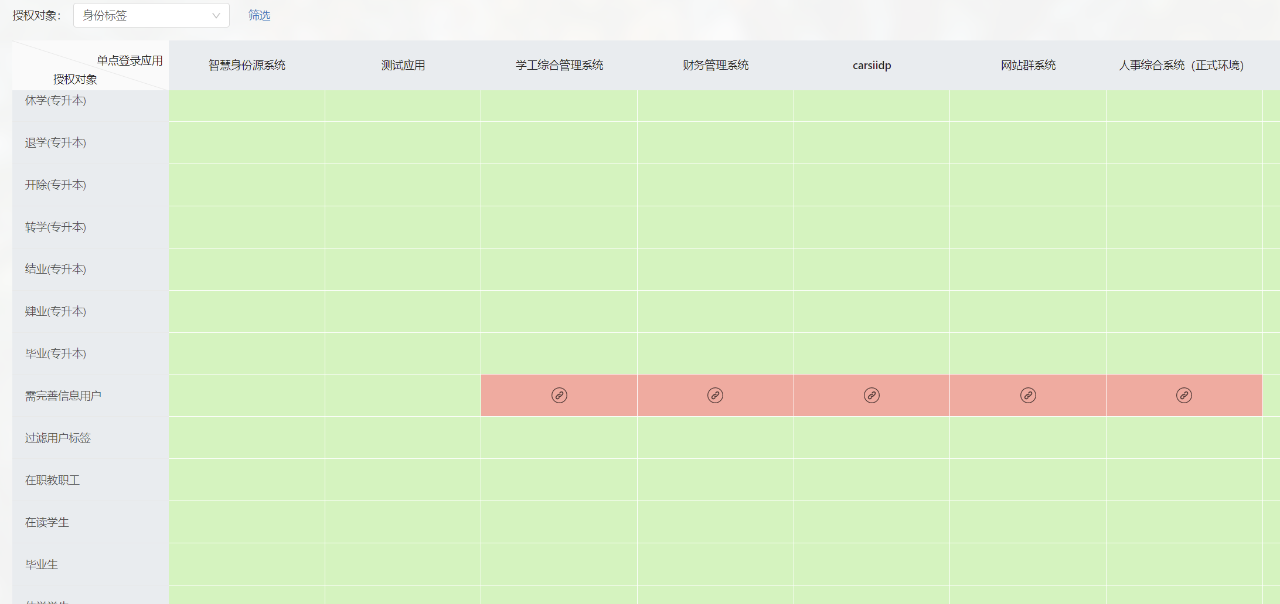Click the carsiidp column header

tap(872, 65)
